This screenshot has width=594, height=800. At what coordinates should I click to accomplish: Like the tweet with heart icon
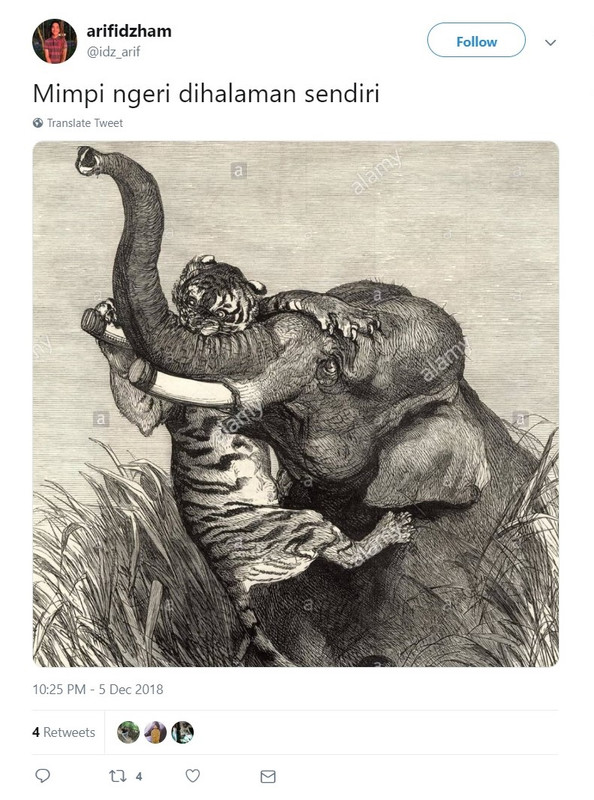coord(192,776)
